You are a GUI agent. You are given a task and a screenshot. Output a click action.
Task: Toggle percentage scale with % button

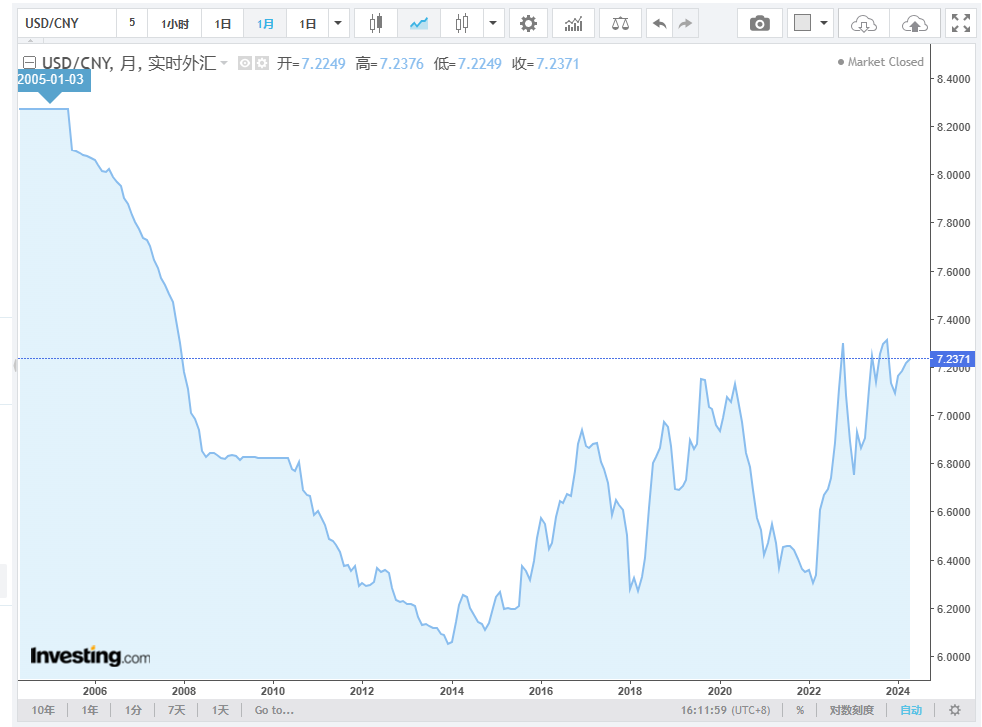pyautogui.click(x=800, y=710)
